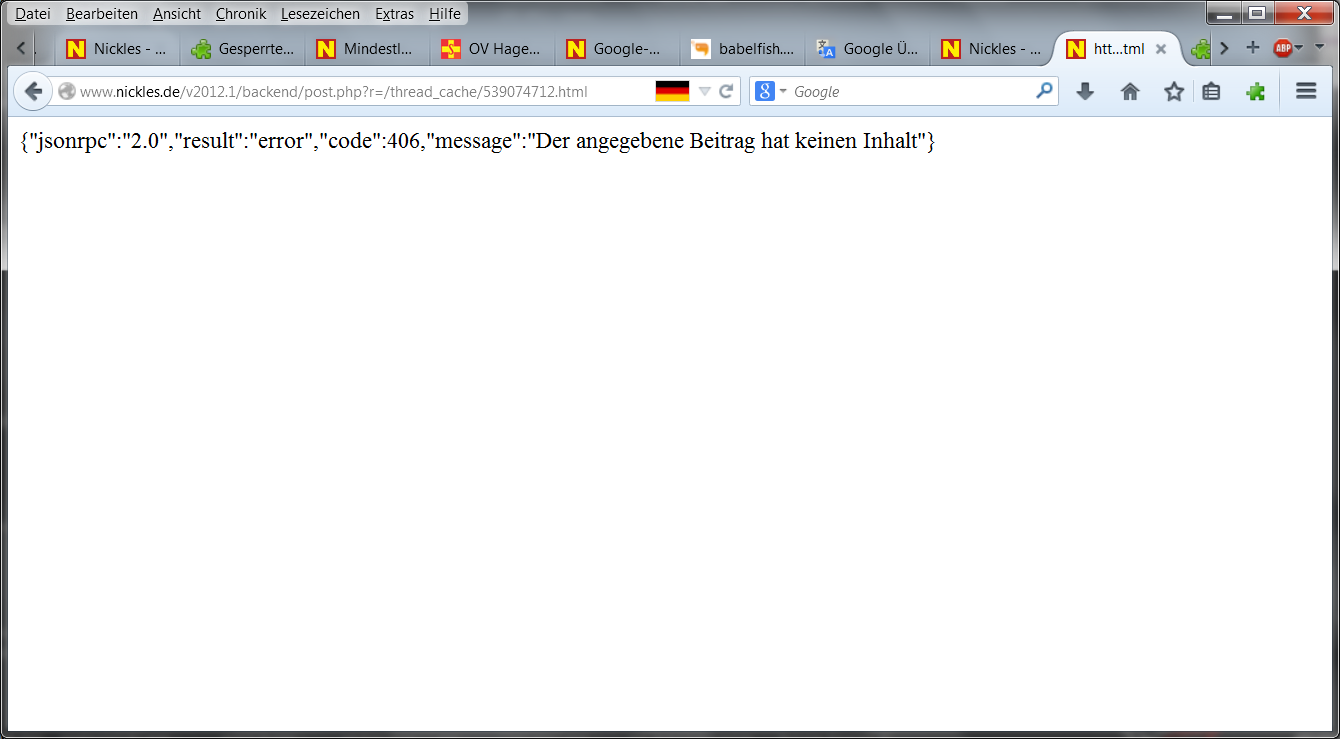
Task: Open the Adblock Plus dropdown arrow
Action: click(1299, 48)
